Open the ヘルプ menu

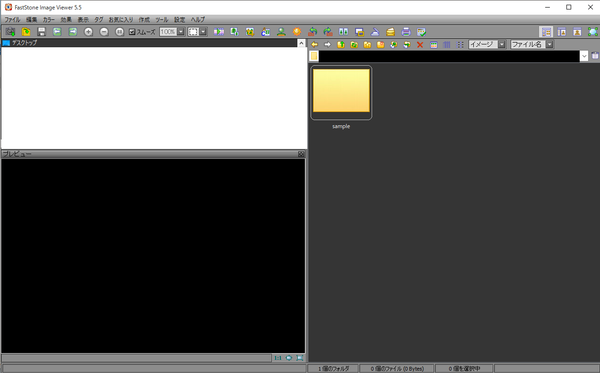point(198,20)
